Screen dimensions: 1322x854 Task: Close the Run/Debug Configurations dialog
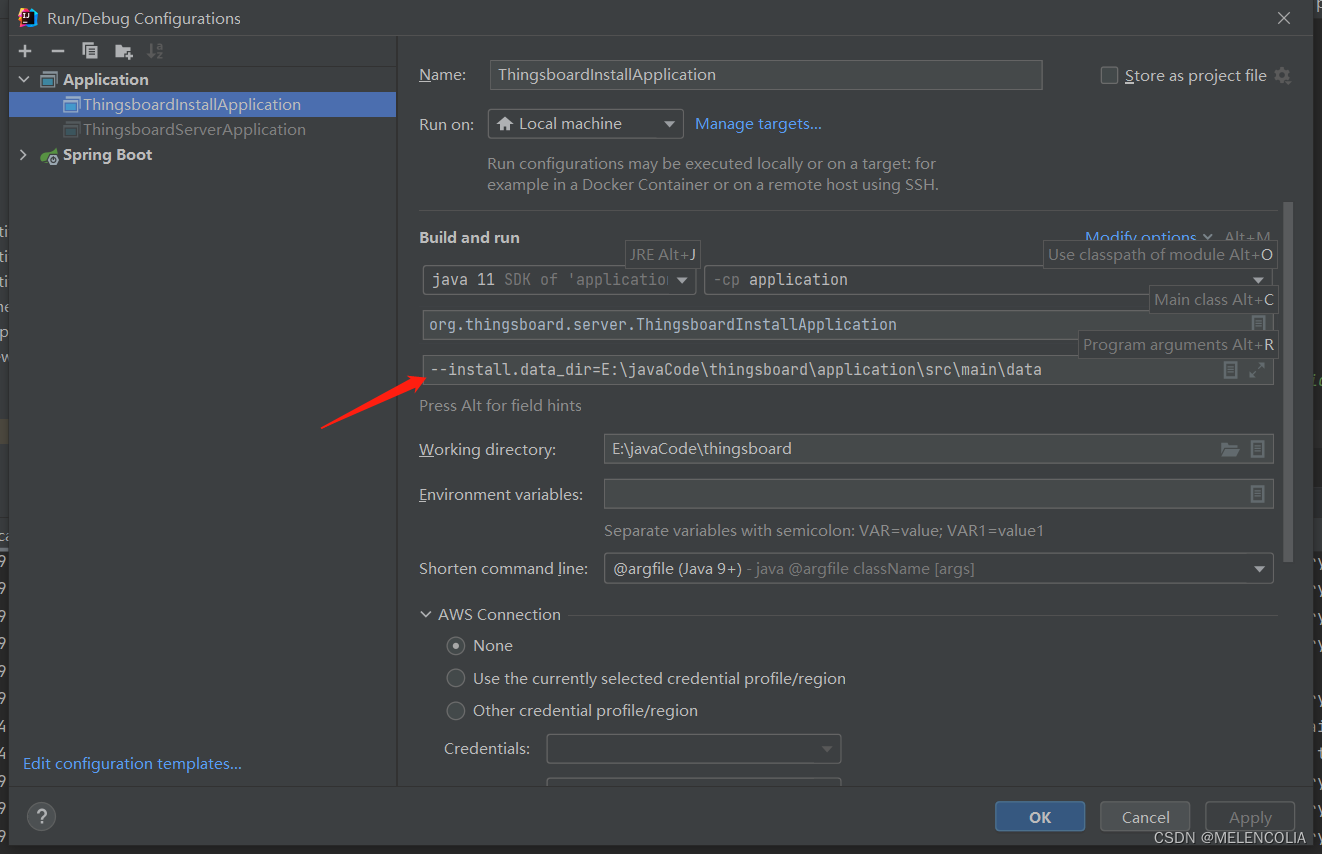1284,18
